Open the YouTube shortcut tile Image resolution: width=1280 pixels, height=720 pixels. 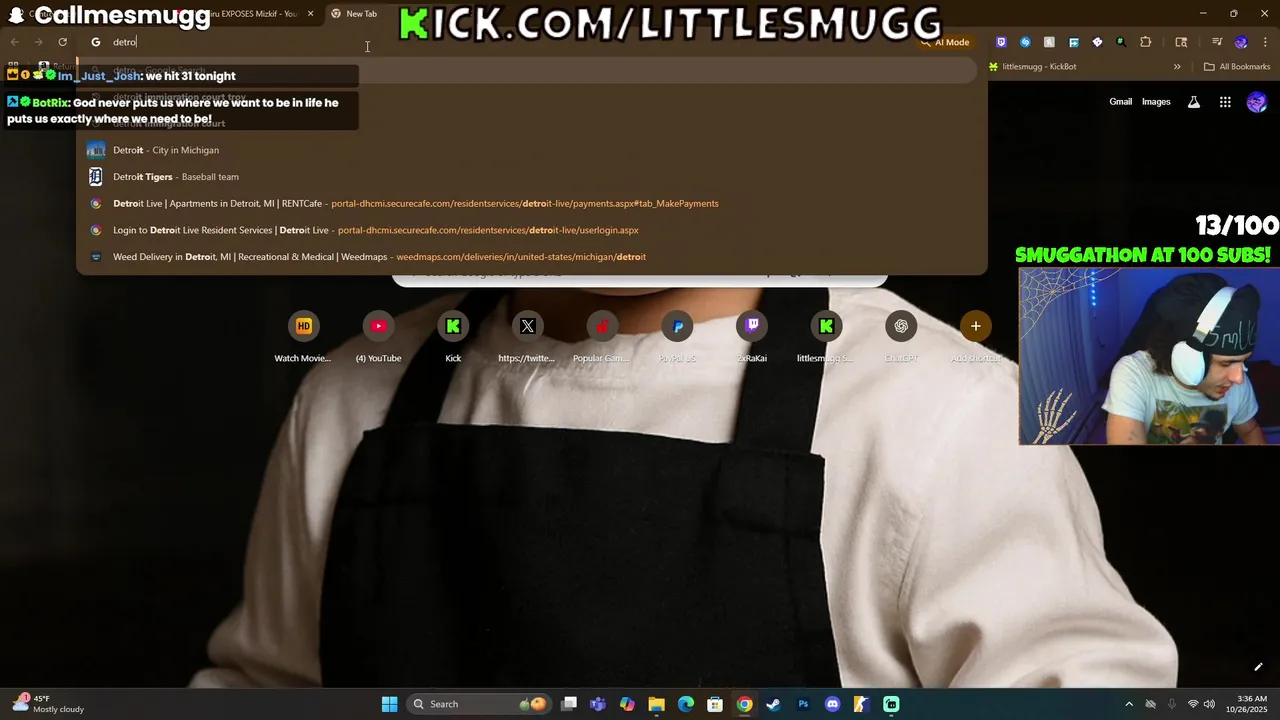(x=378, y=337)
